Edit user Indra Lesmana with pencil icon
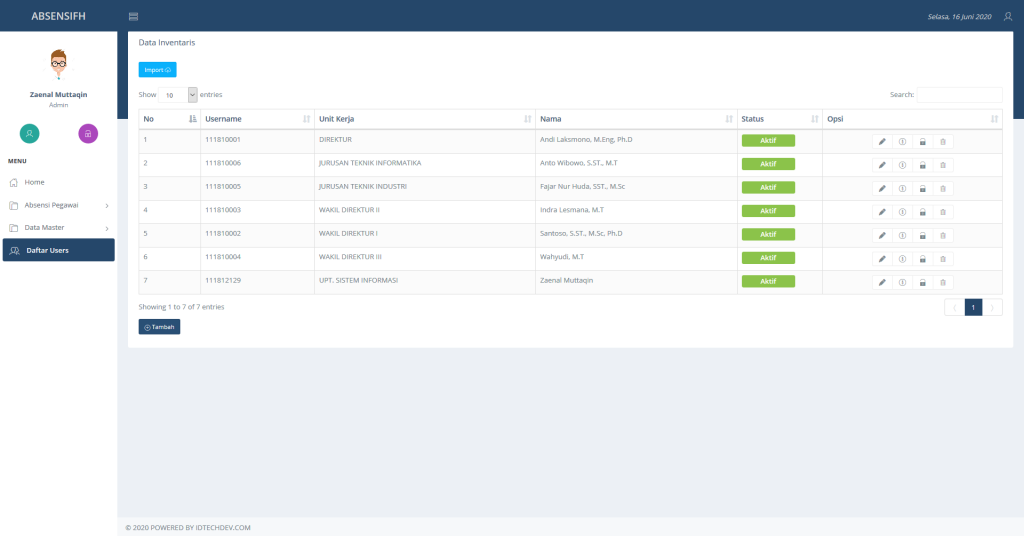Viewport: 1024px width, 536px height. pos(882,212)
